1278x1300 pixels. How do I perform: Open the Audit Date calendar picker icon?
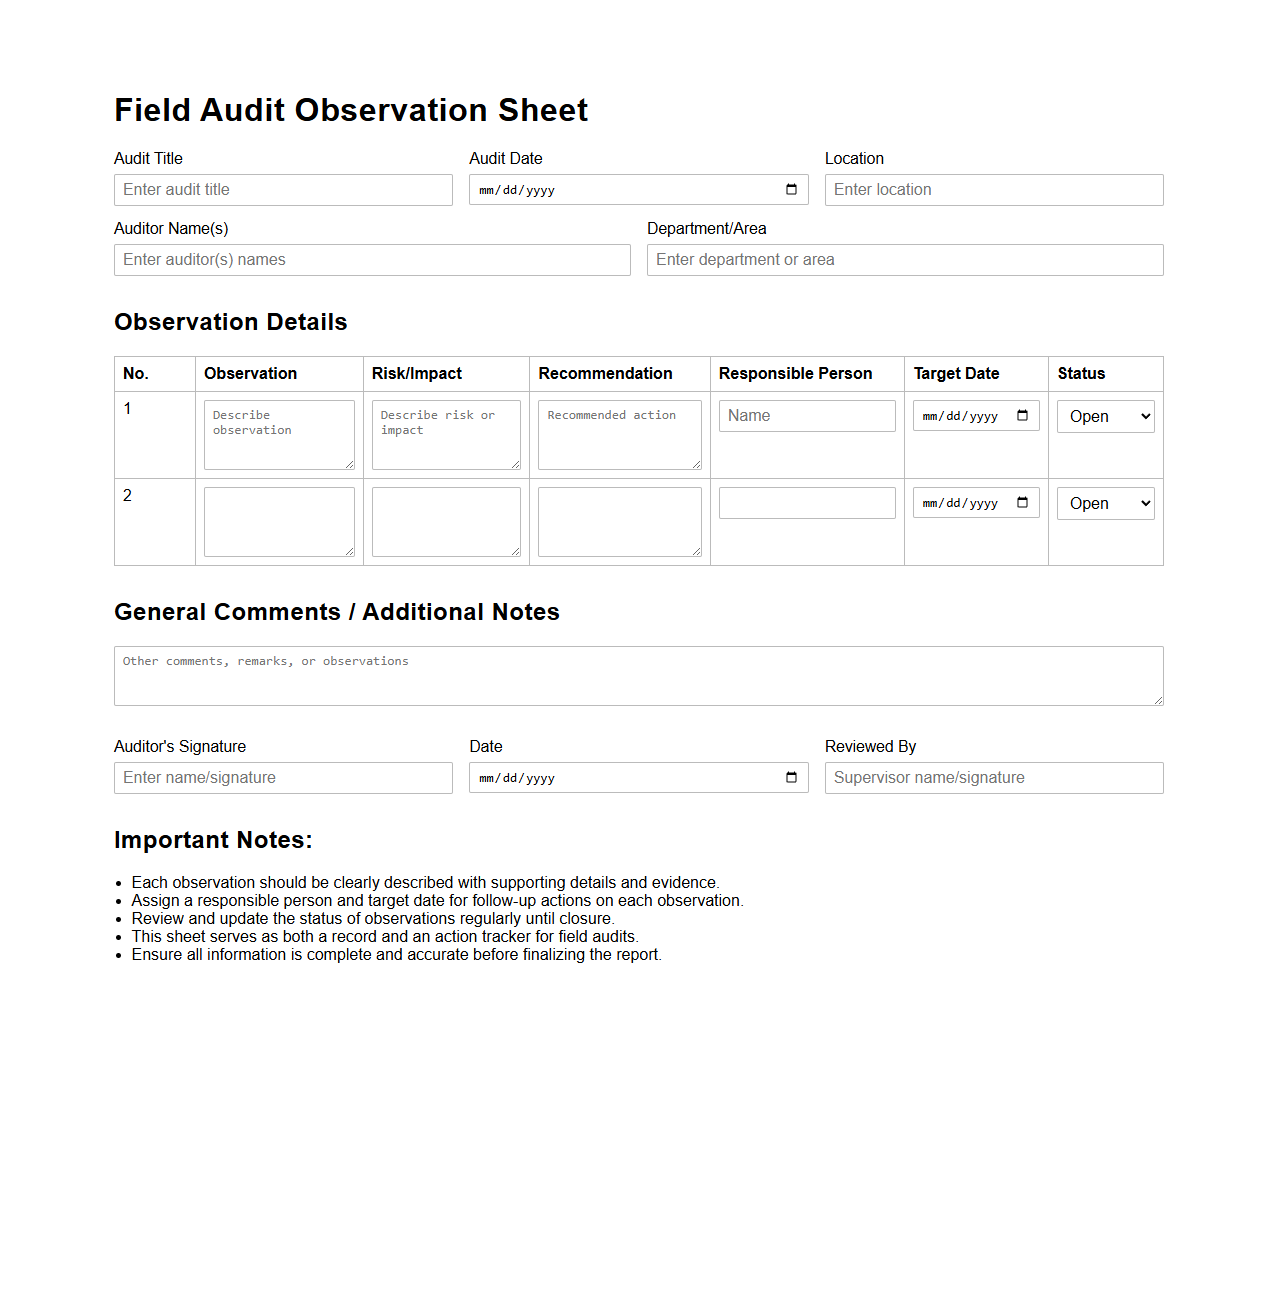pyautogui.click(x=791, y=190)
